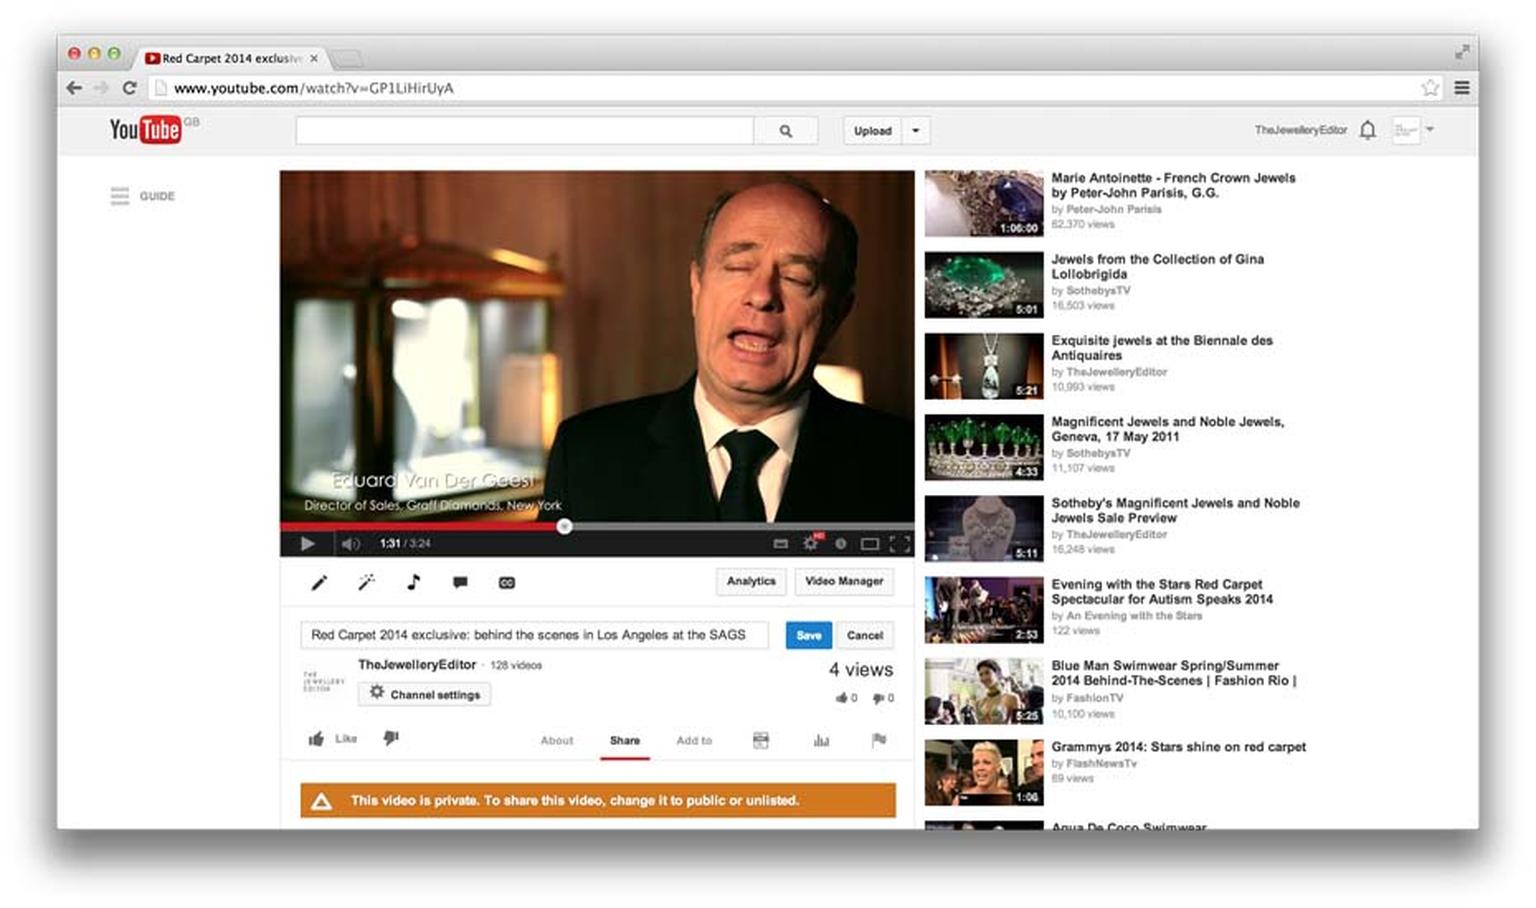This screenshot has width=1536, height=908.
Task: Enter fullscreen with the fullscreen icon
Action: pos(900,543)
